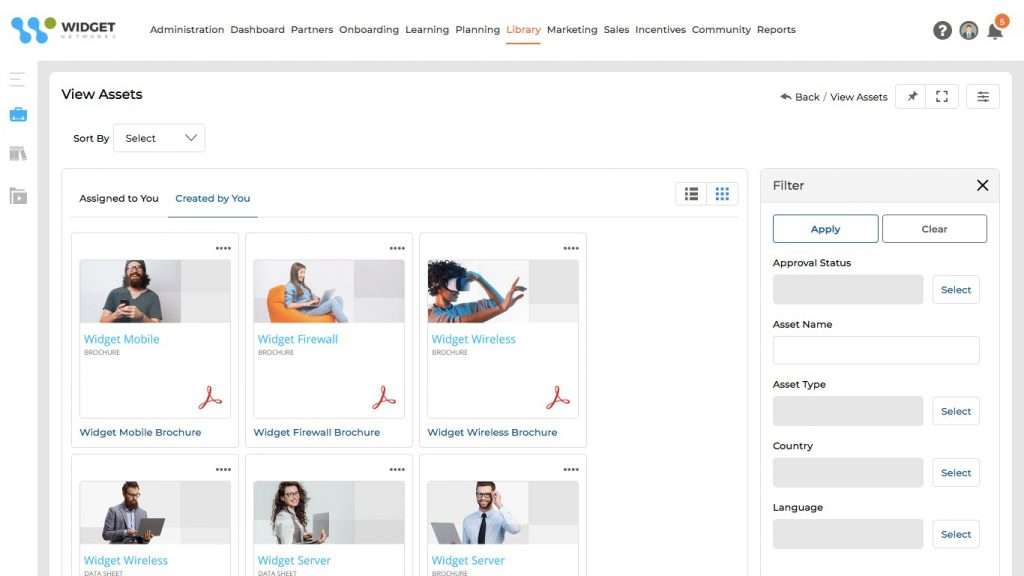Enter fullscreen mode using expand icon
The height and width of the screenshot is (576, 1024).
[x=941, y=96]
